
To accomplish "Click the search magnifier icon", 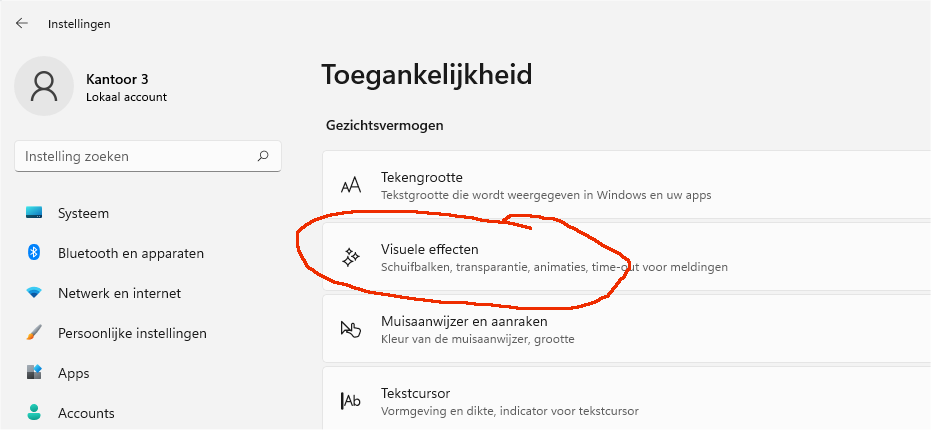I will [263, 156].
